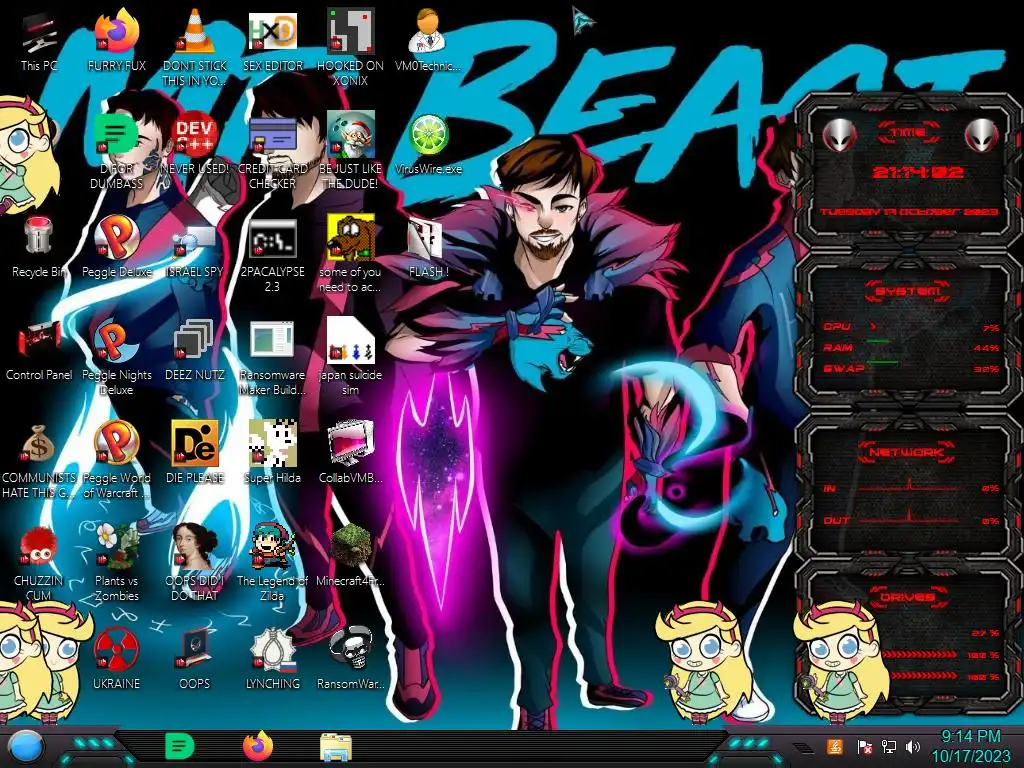Click the orange tray icon

point(835,746)
